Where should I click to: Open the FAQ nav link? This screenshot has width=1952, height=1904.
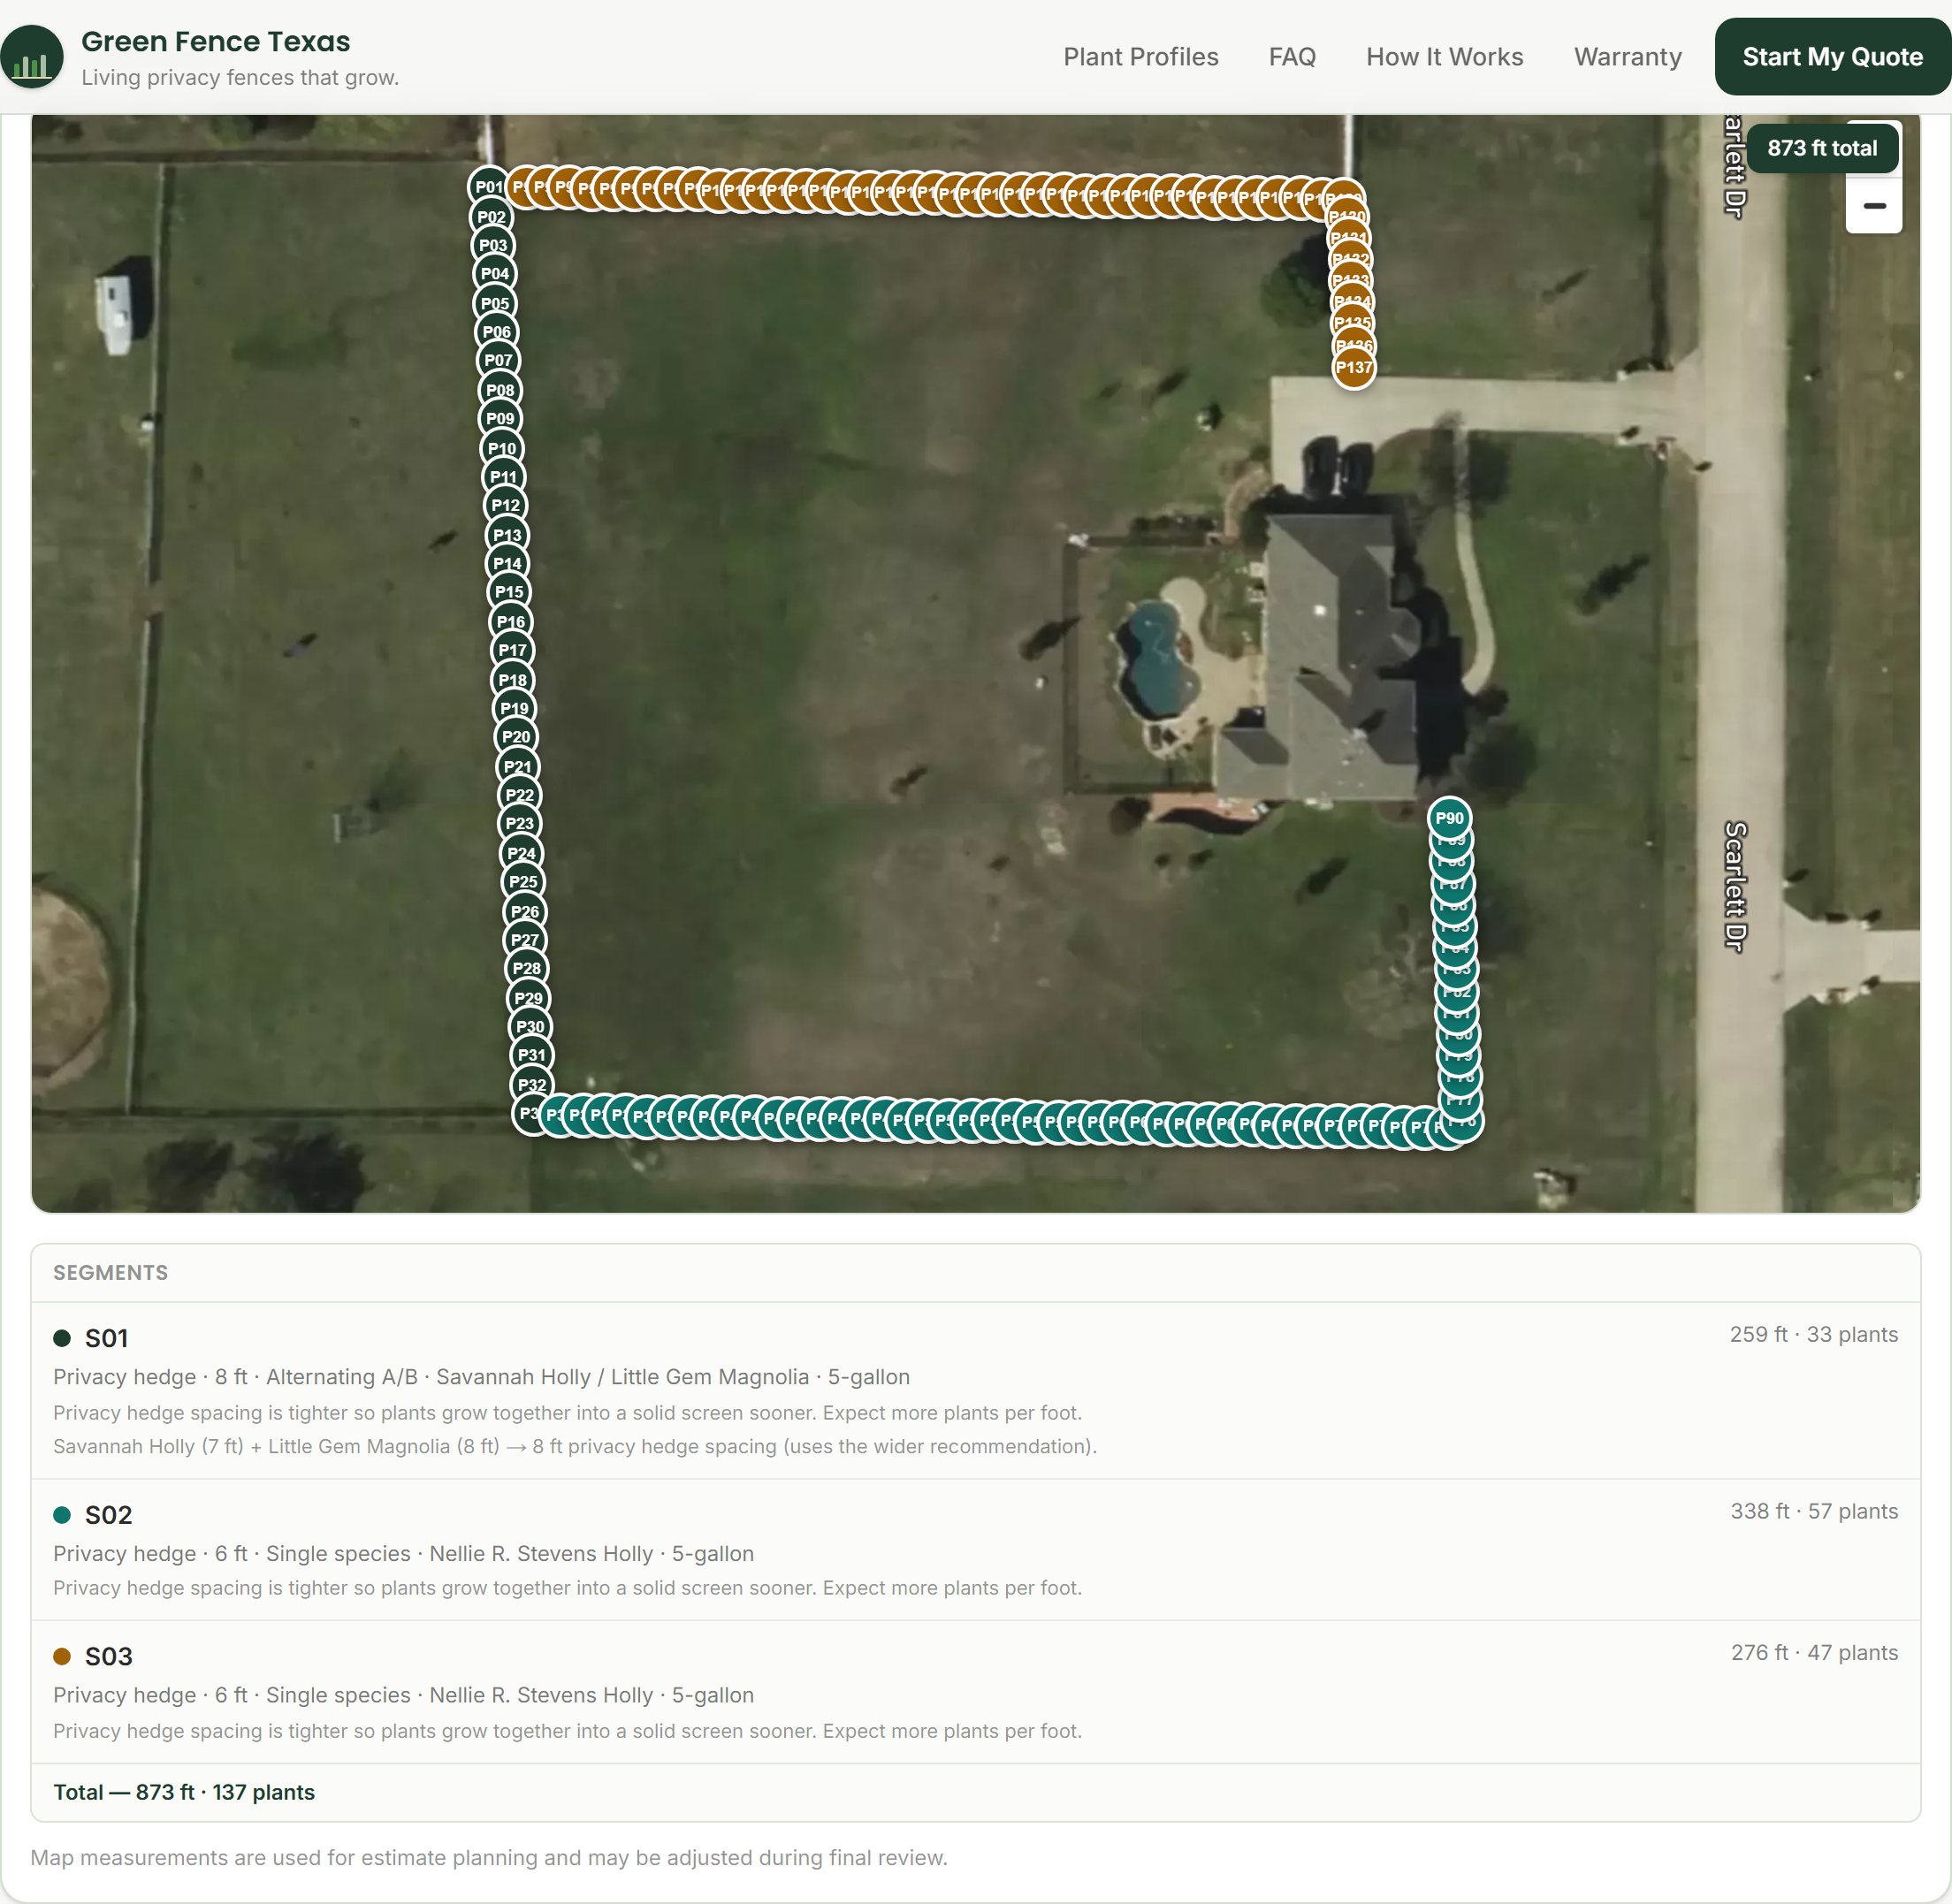click(1292, 57)
